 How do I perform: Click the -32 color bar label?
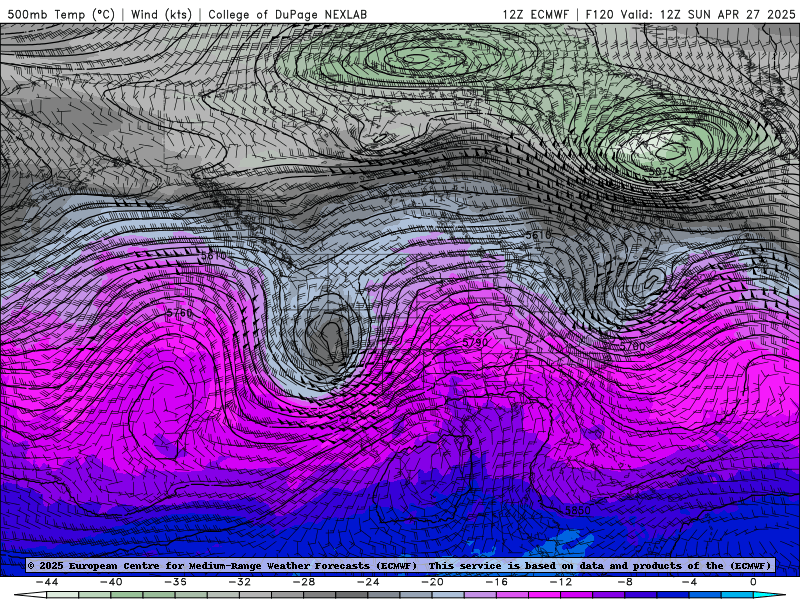[x=239, y=582]
